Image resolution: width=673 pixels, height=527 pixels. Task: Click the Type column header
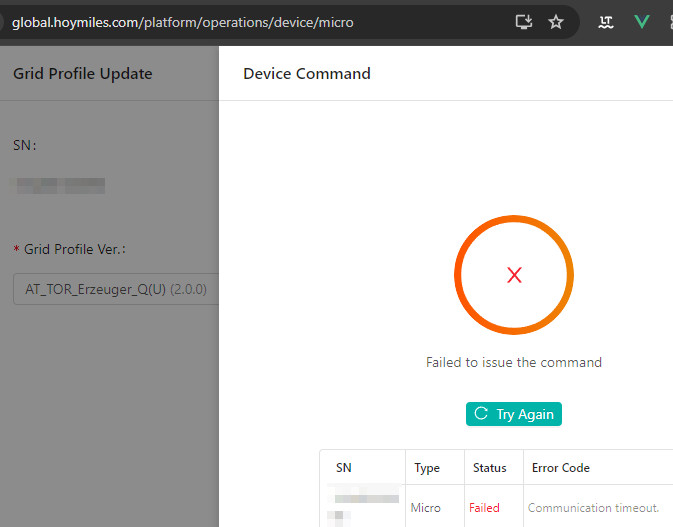coord(427,467)
